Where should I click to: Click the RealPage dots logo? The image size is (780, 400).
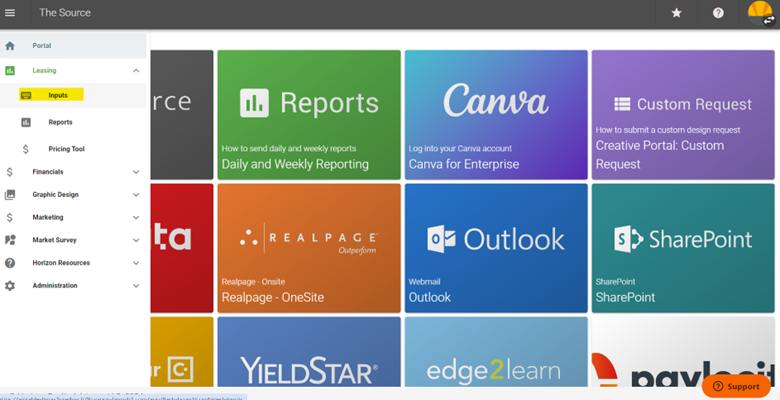coord(249,238)
